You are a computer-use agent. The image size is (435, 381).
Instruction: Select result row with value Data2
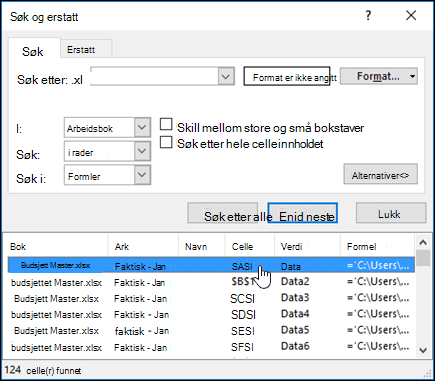211,282
